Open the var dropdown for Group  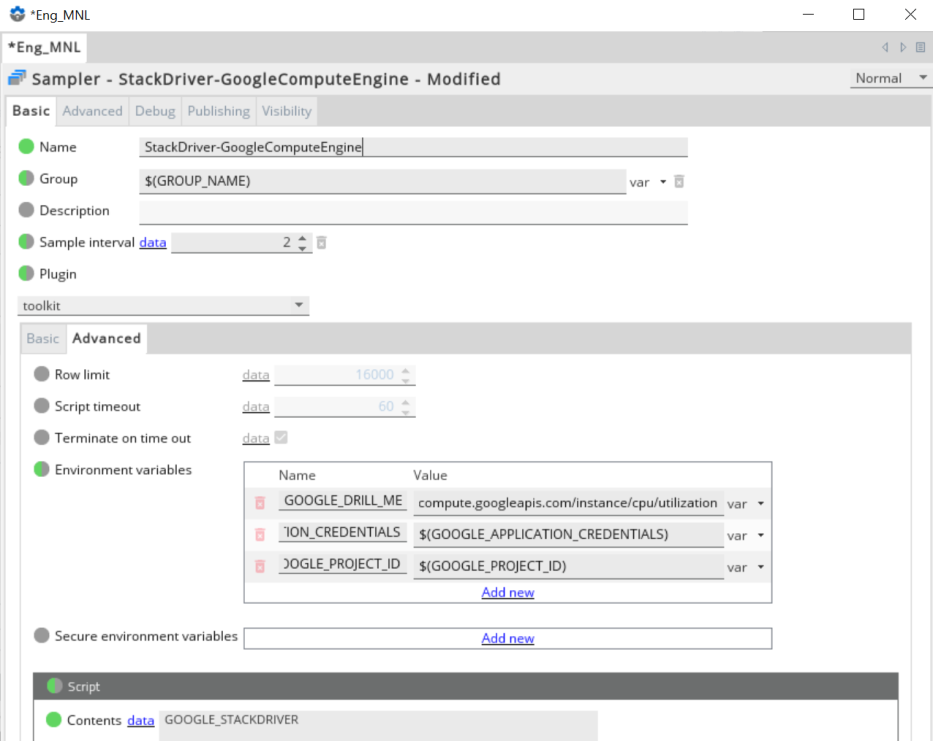pos(663,182)
